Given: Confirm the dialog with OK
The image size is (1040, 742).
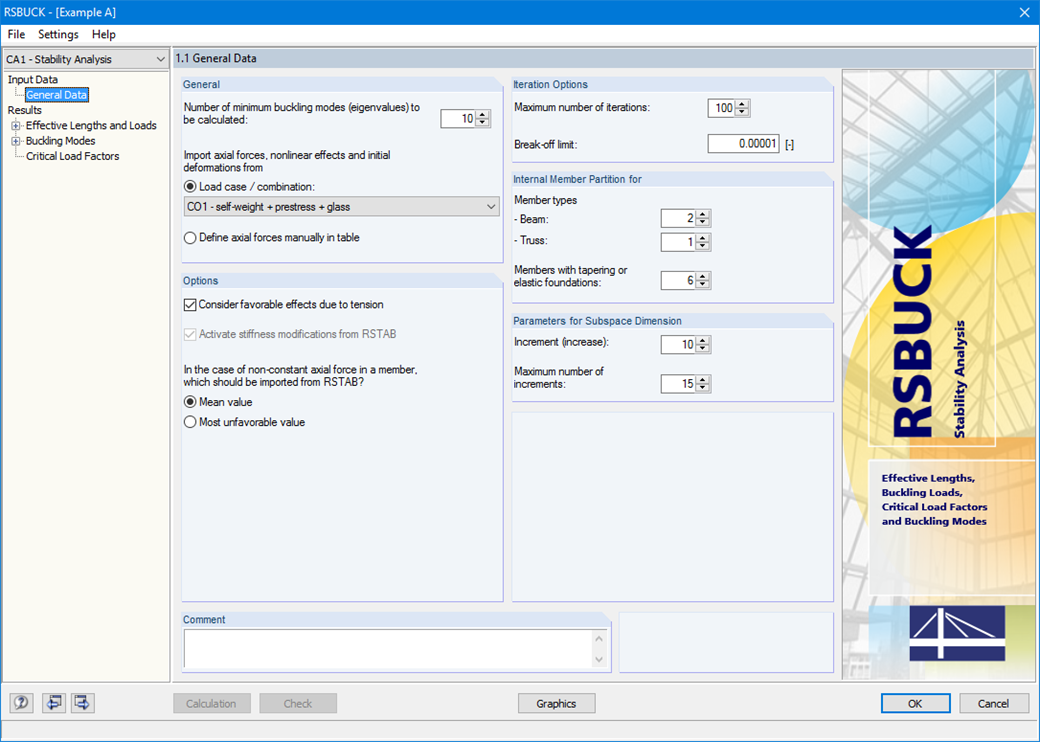Looking at the screenshot, I should pyautogui.click(x=914, y=703).
